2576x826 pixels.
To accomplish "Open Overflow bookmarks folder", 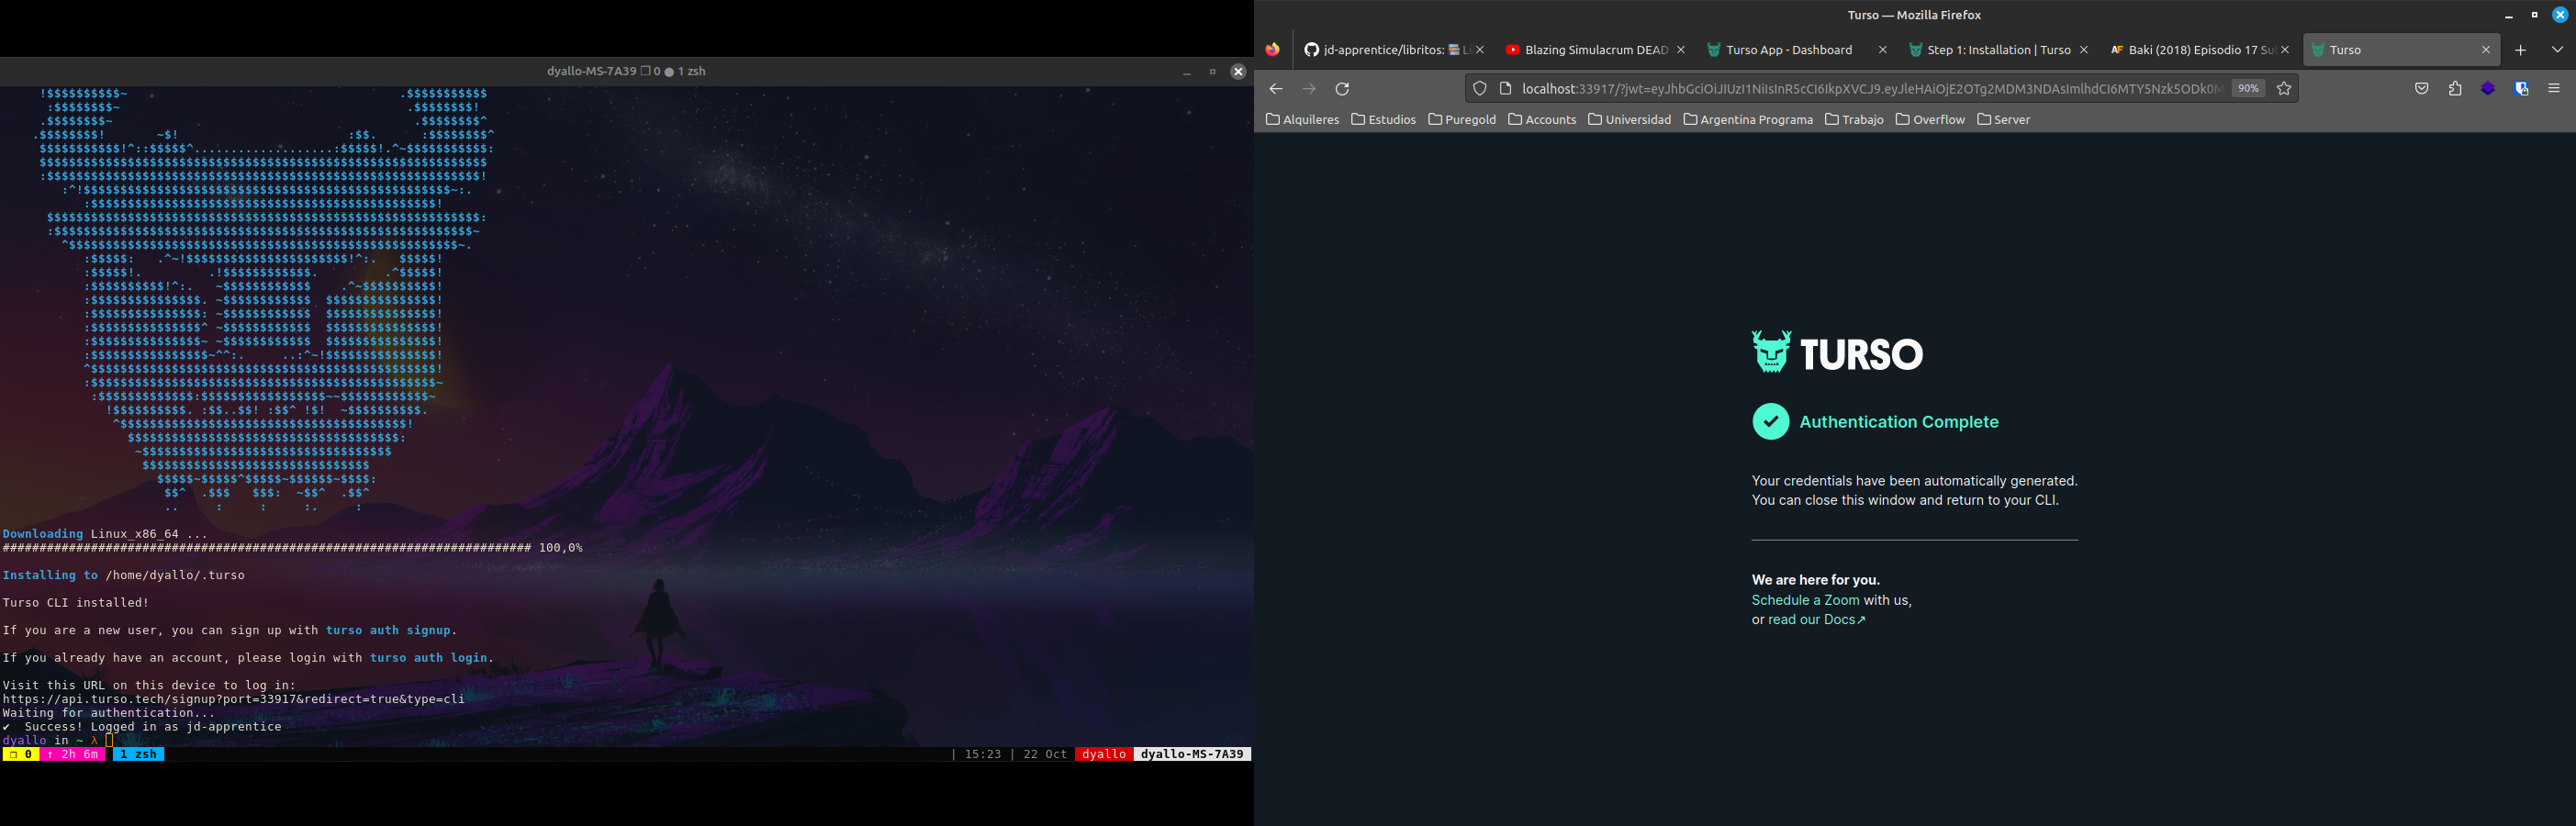I will (x=1930, y=120).
